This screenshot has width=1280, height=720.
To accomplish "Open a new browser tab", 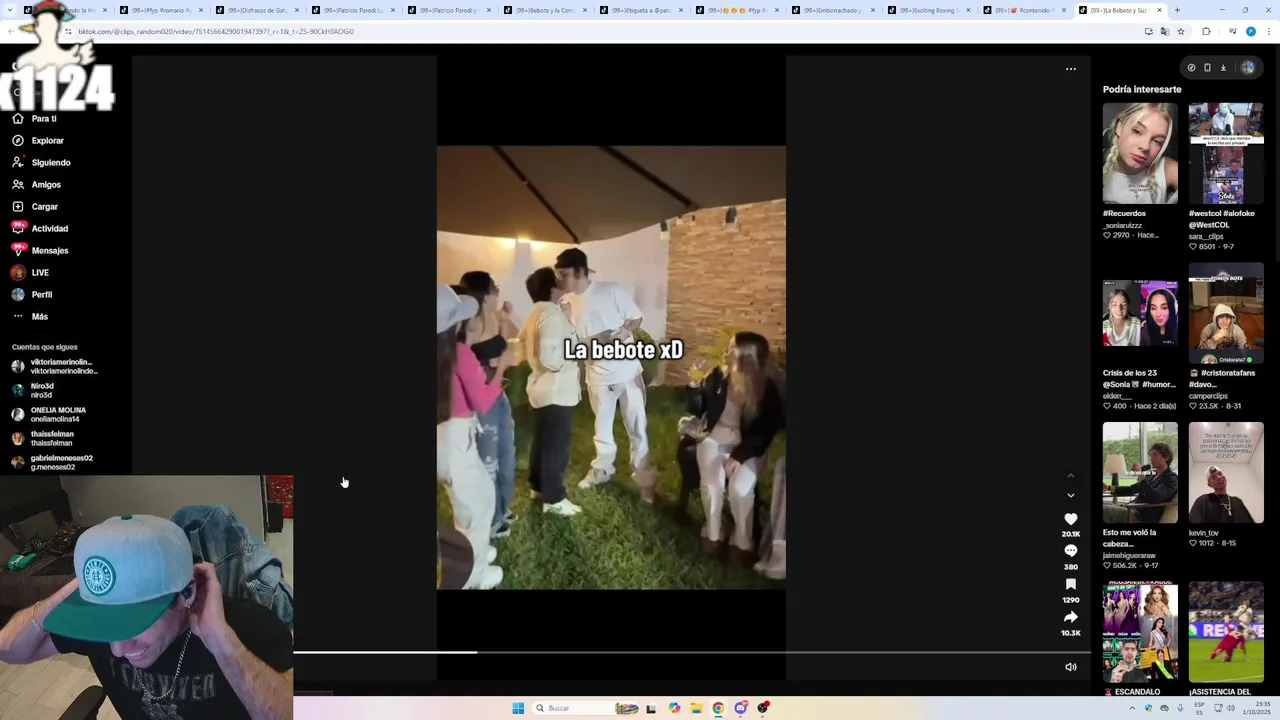I will pos(1177,10).
